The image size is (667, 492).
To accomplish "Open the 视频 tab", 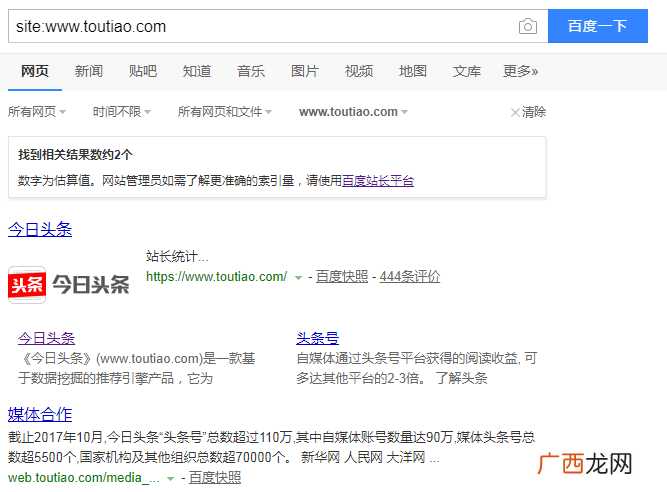I will tap(359, 71).
